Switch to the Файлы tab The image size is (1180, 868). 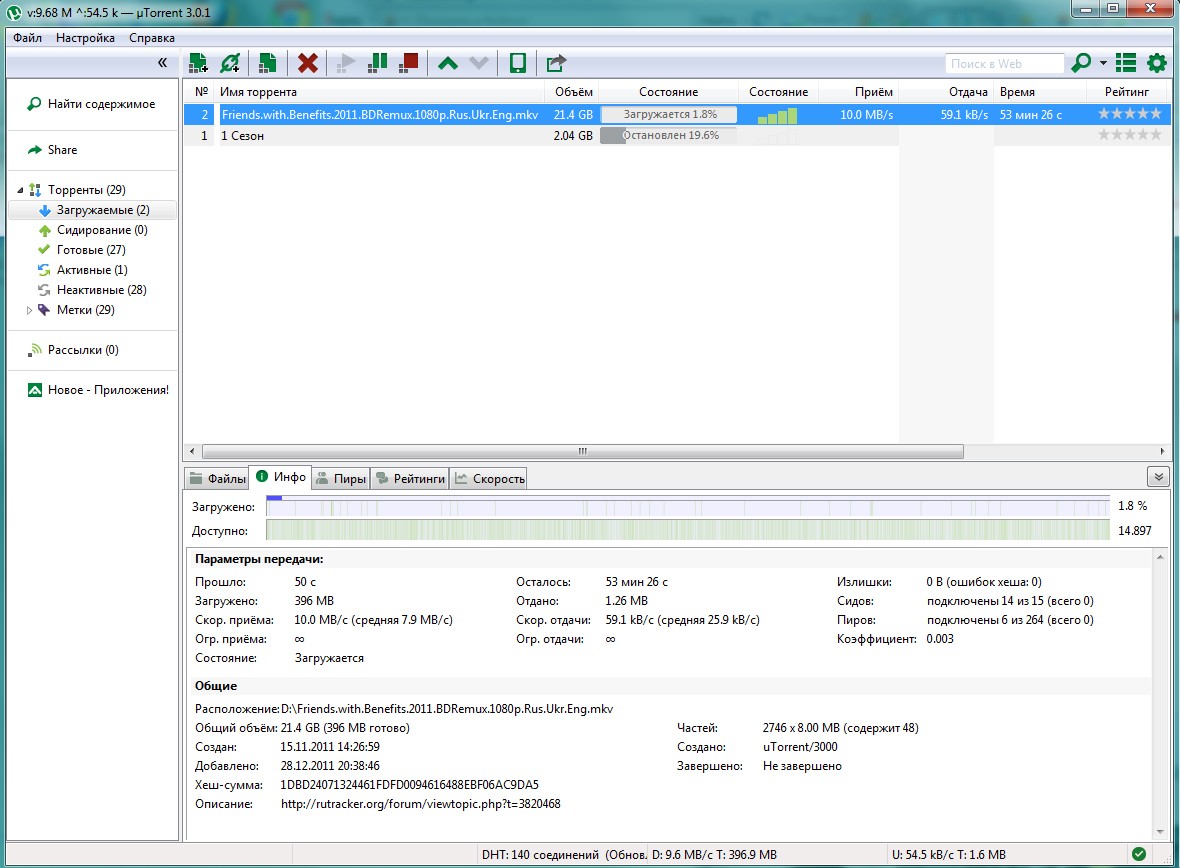pyautogui.click(x=217, y=479)
